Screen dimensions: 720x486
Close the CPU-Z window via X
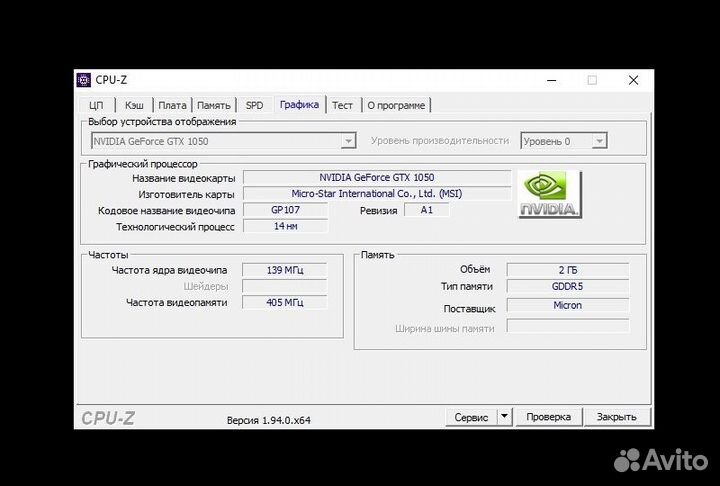(x=634, y=80)
